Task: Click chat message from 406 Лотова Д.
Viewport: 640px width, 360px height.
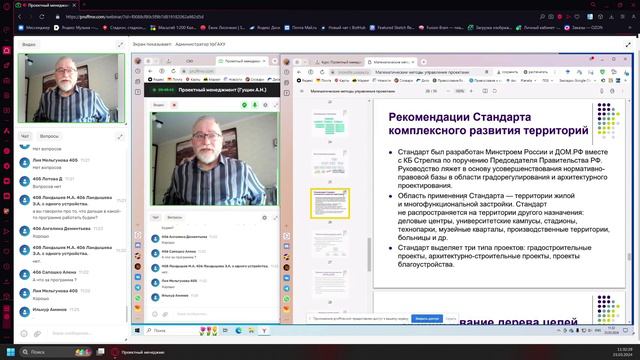Action: (x=72, y=182)
